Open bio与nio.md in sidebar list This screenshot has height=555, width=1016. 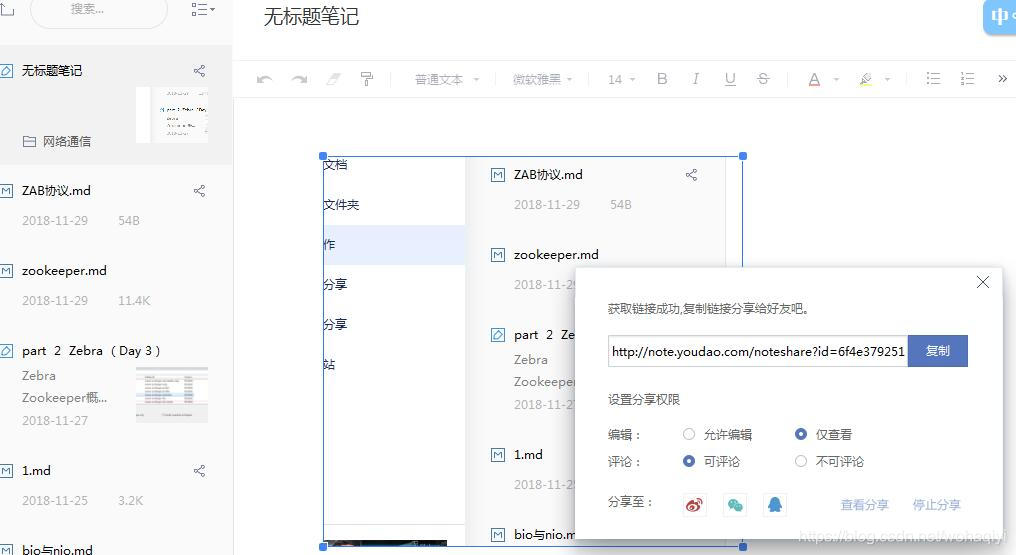tap(57, 549)
